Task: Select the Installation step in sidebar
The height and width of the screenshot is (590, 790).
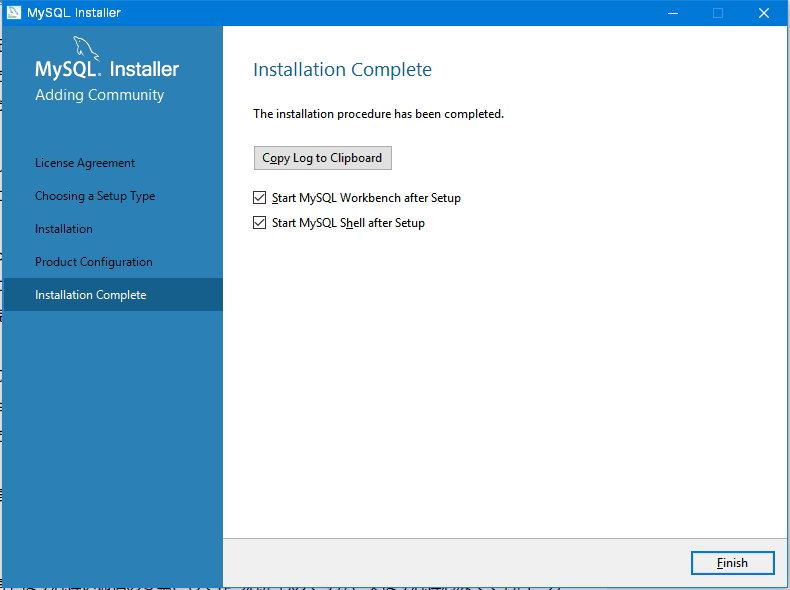Action: pos(64,229)
